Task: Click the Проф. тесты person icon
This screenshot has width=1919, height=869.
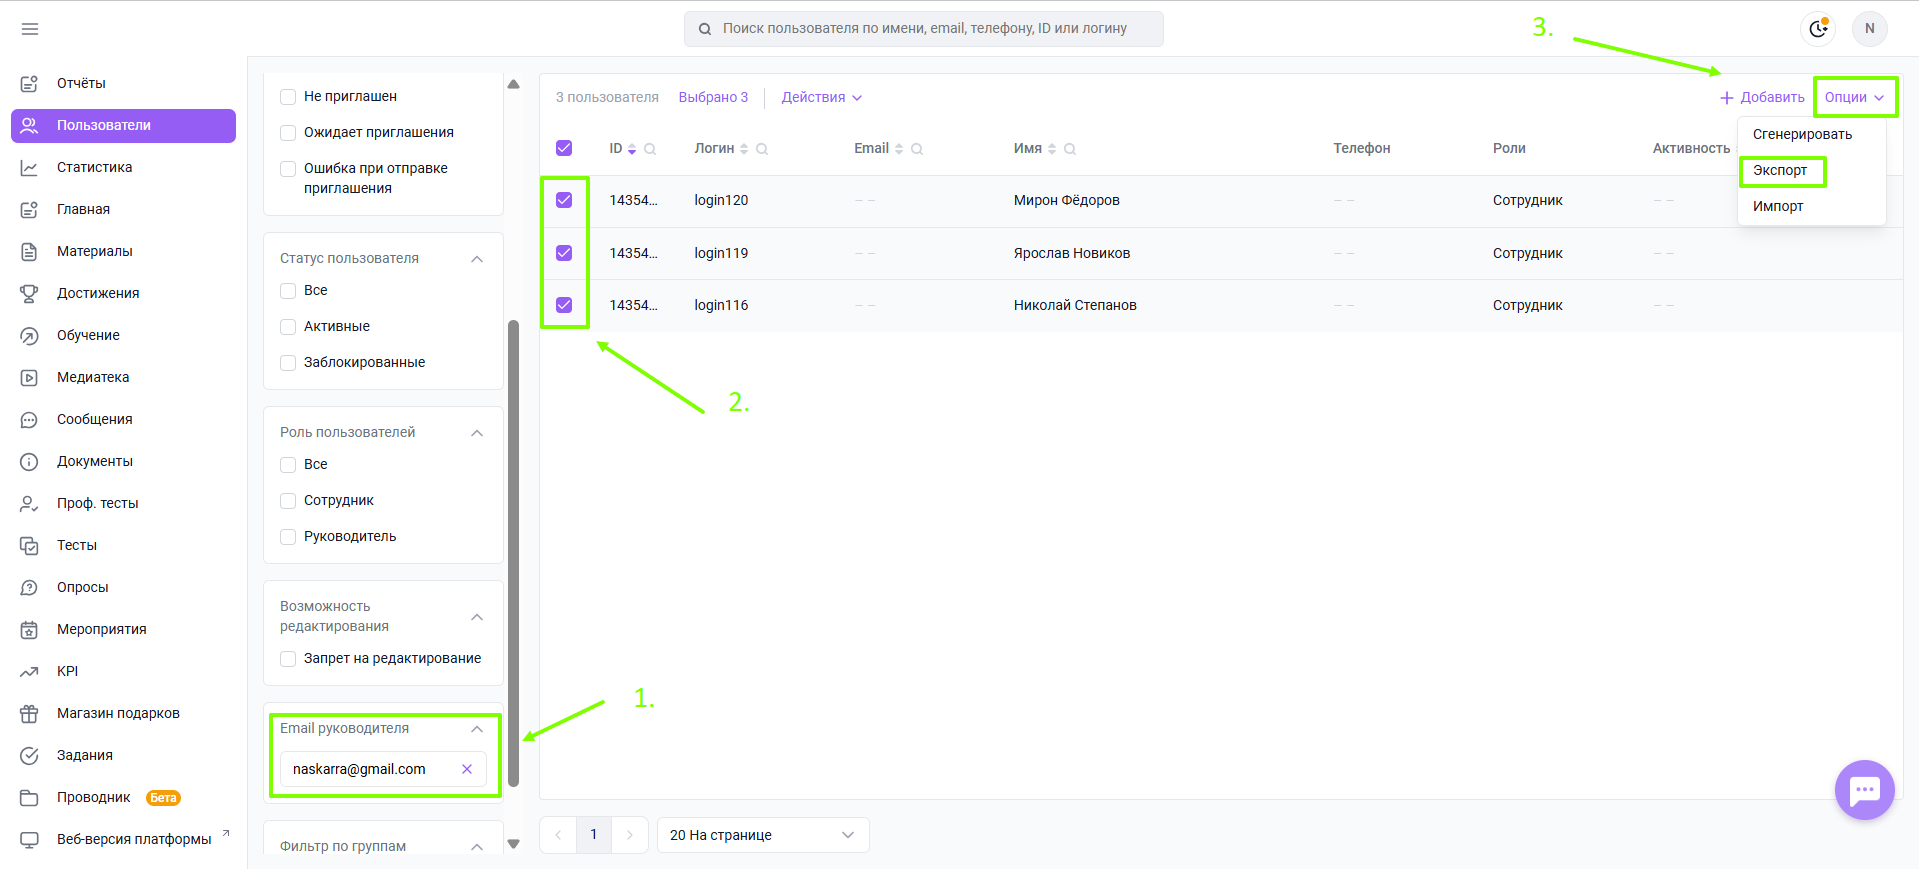Action: coord(29,503)
